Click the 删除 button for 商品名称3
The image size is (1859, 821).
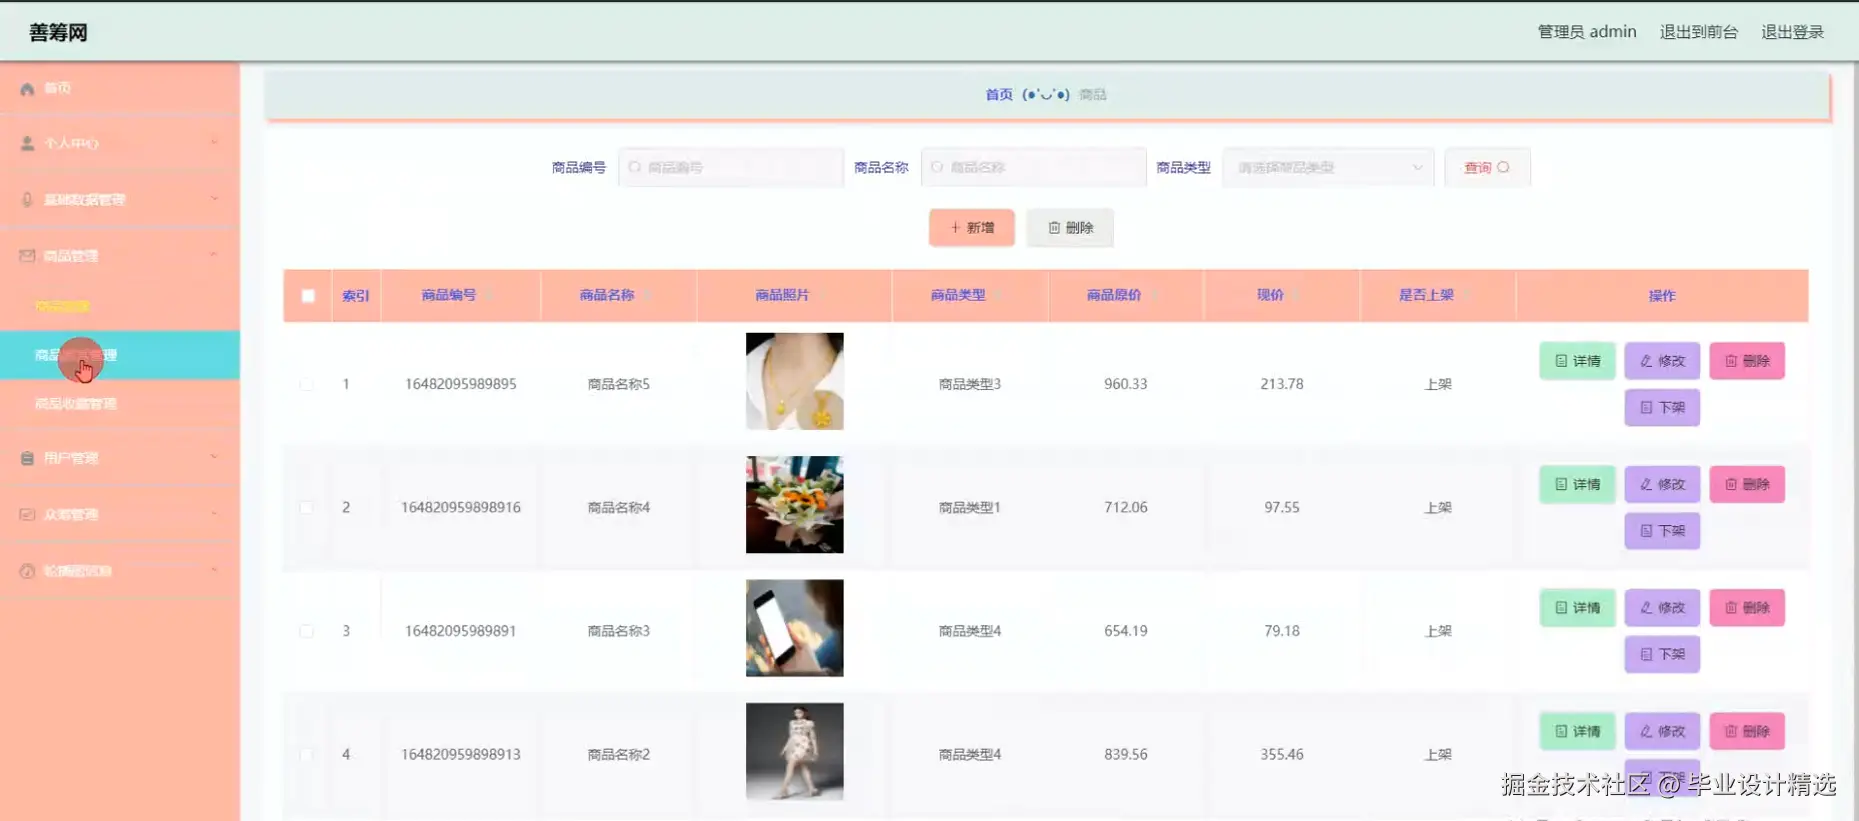click(1747, 608)
